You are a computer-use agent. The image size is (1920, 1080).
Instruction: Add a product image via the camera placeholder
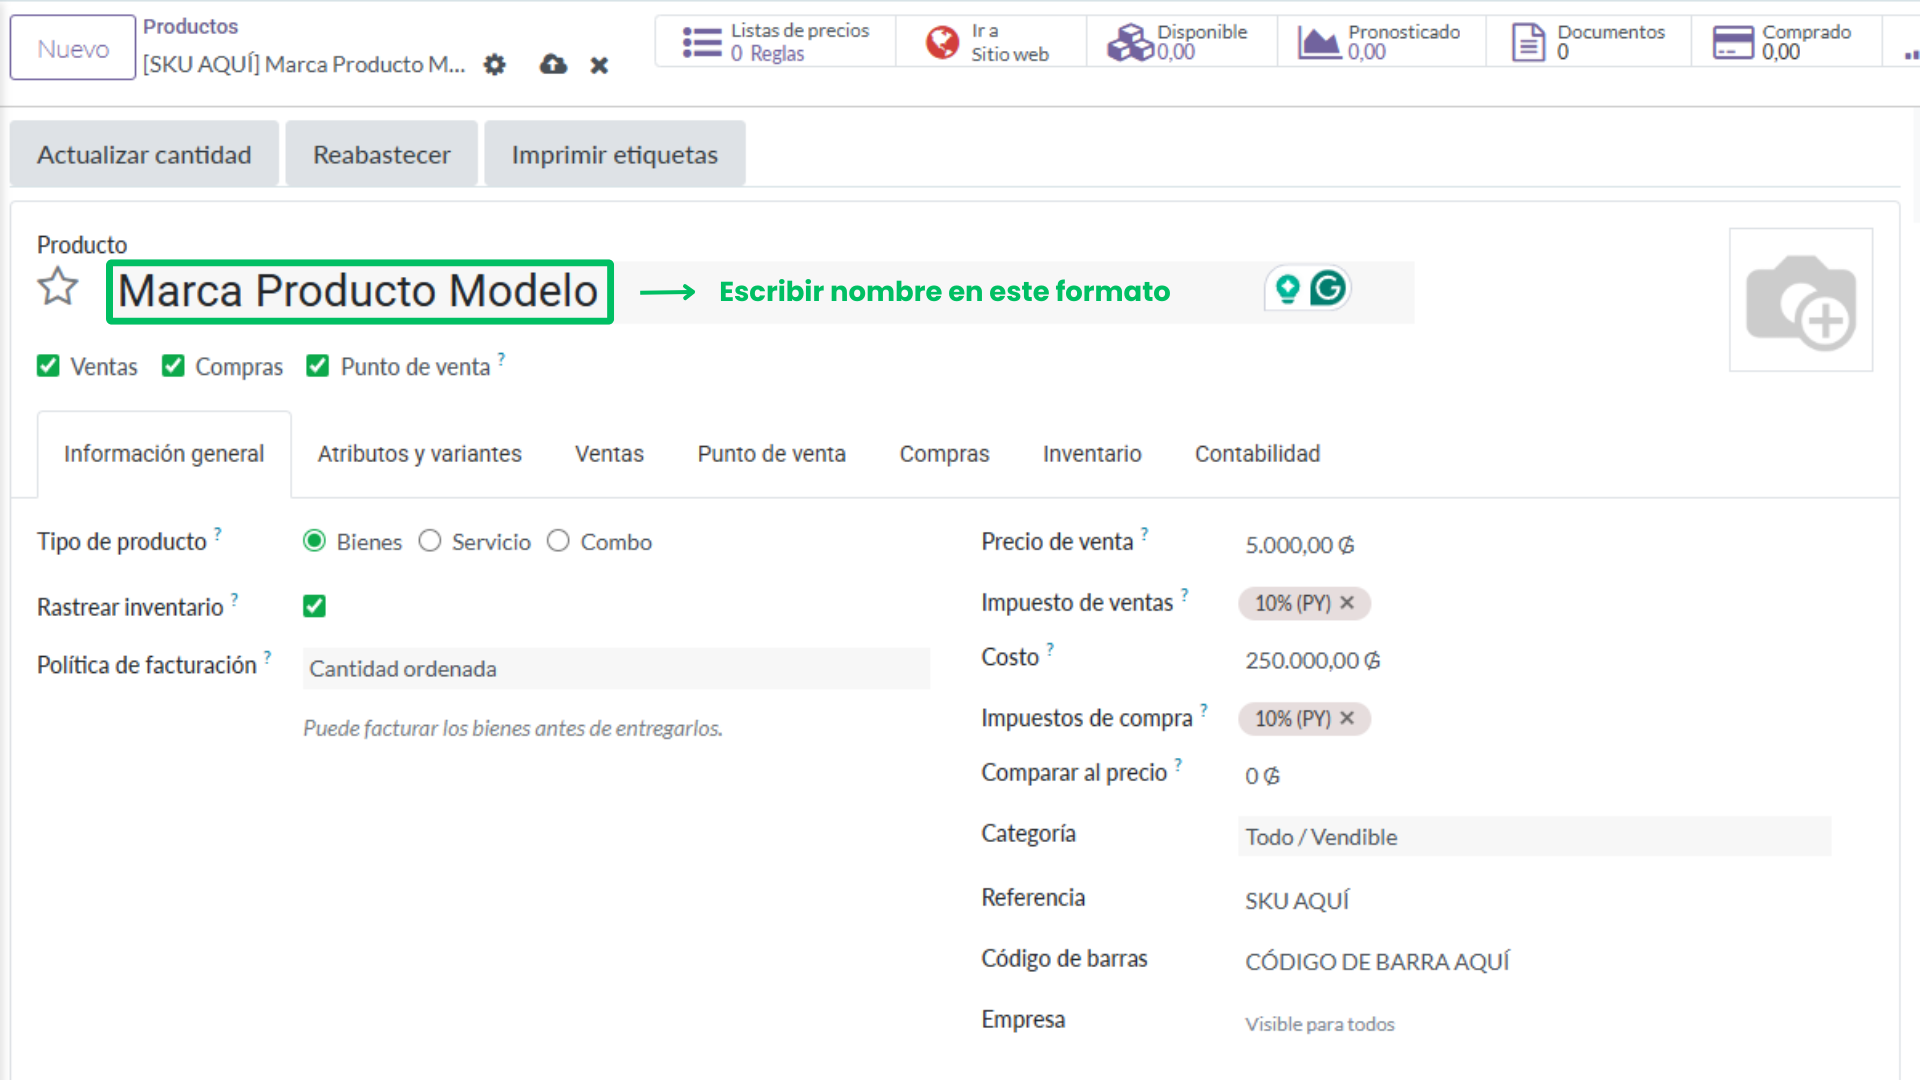(1800, 300)
